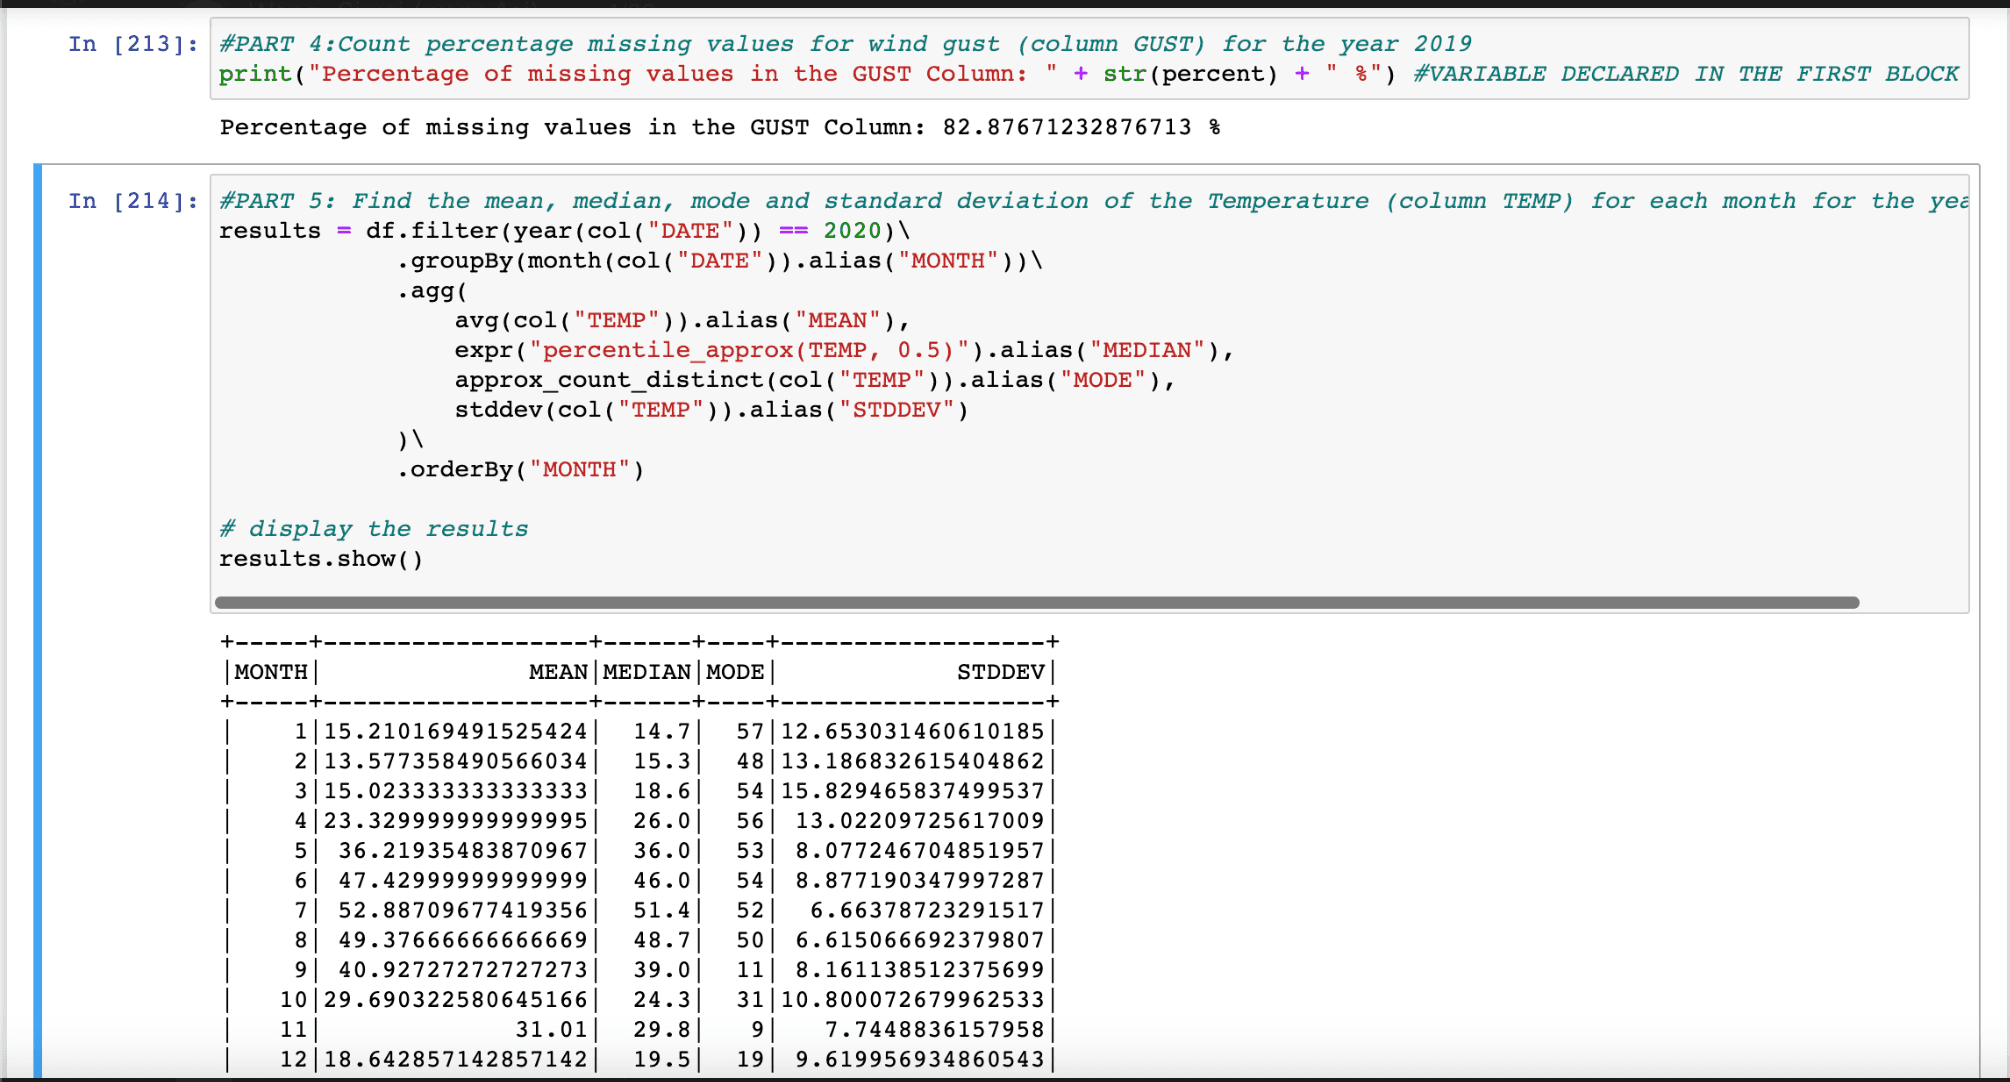Click mean value 15.210169491525424 for month 1

[x=456, y=732]
